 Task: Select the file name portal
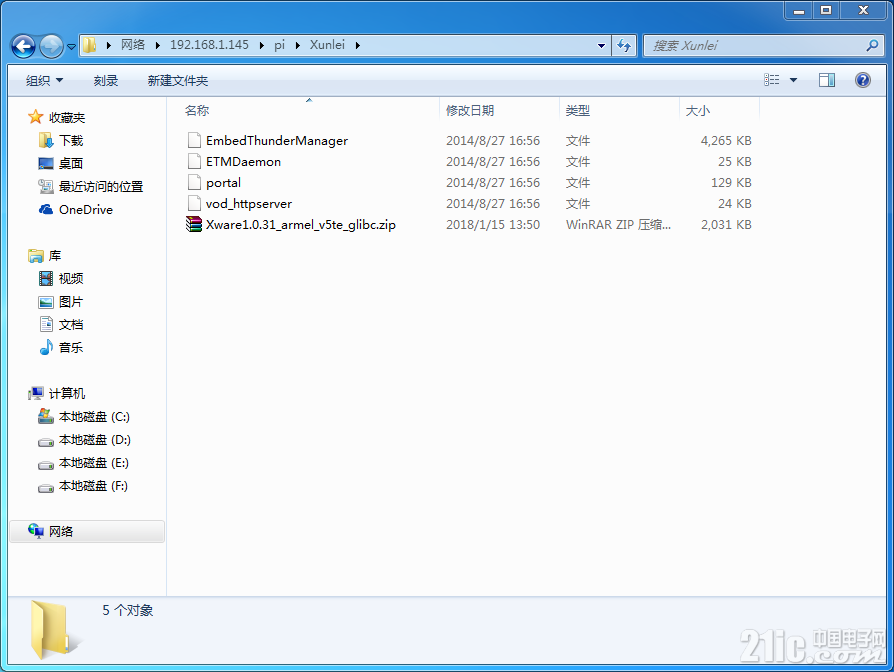tap(224, 183)
